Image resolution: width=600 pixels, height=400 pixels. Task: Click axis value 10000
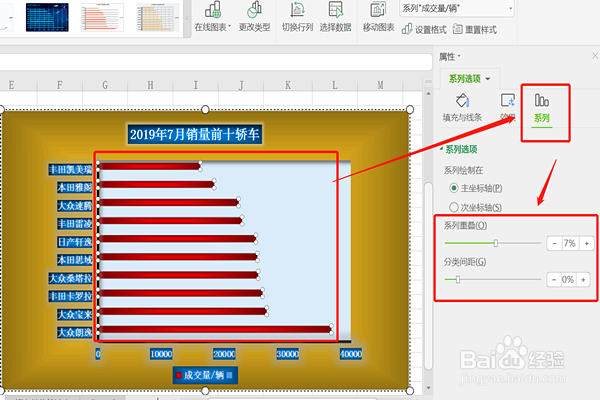click(x=161, y=354)
